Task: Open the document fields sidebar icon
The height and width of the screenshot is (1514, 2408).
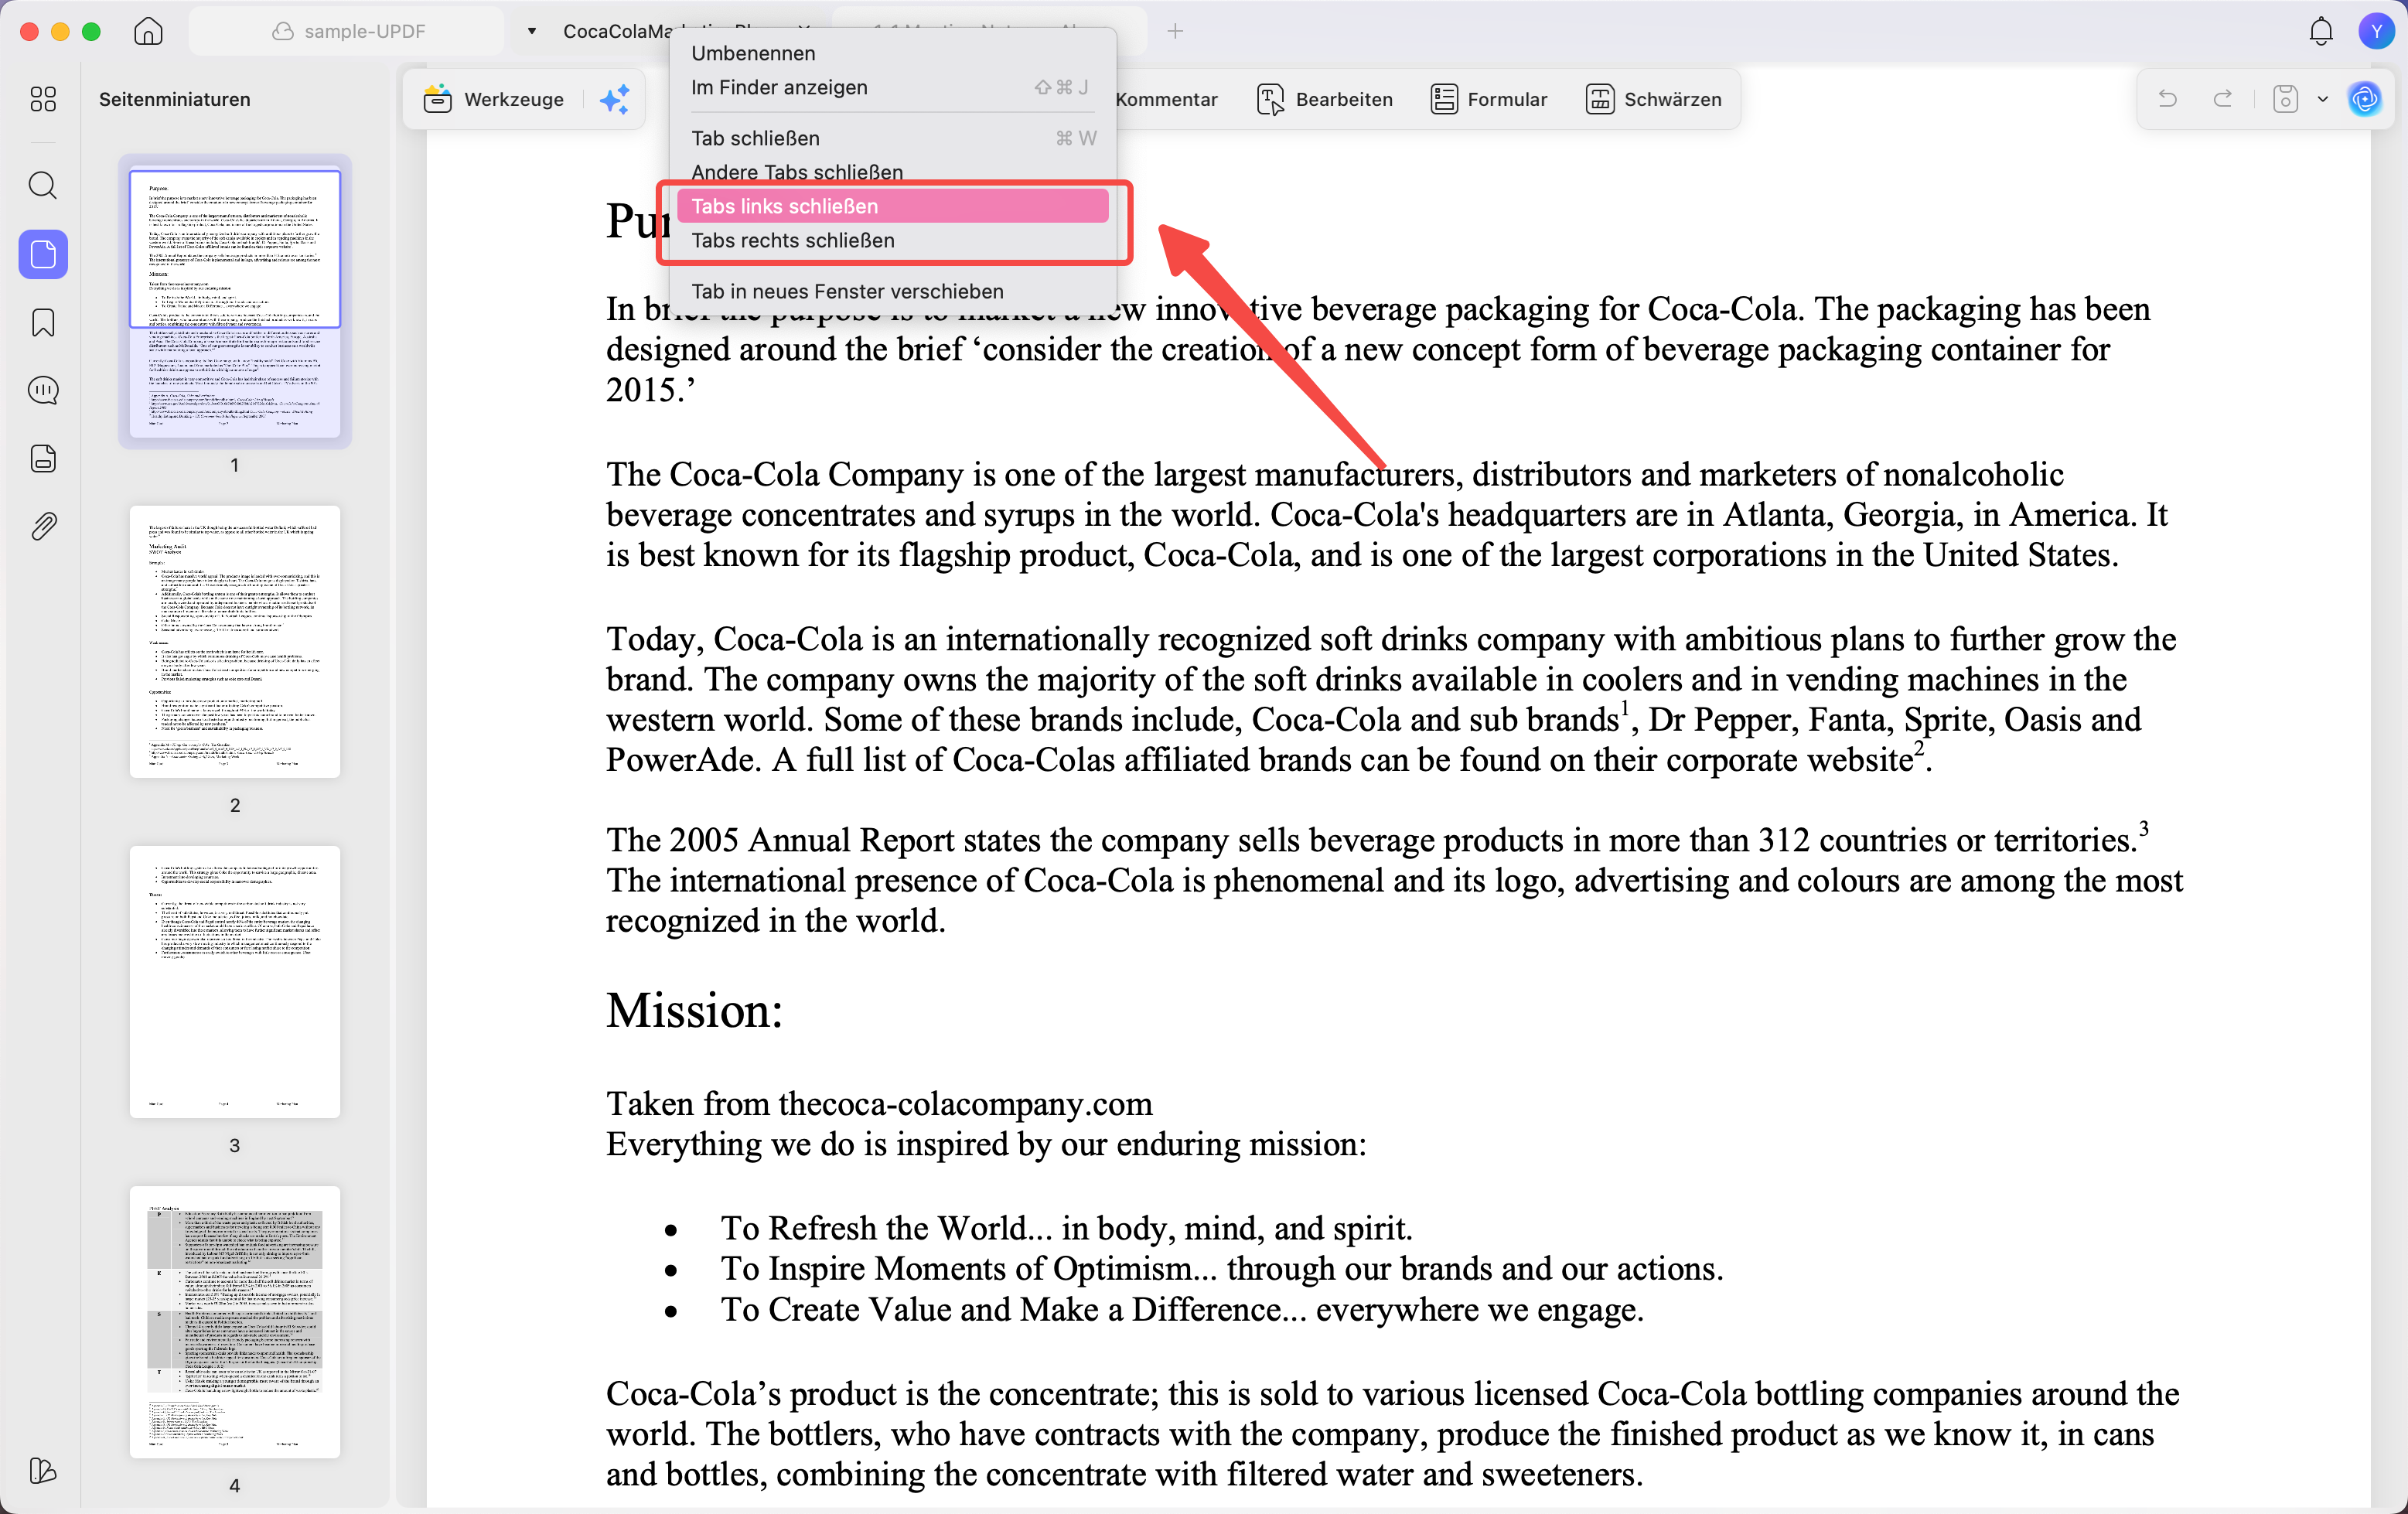Action: (x=43, y=458)
